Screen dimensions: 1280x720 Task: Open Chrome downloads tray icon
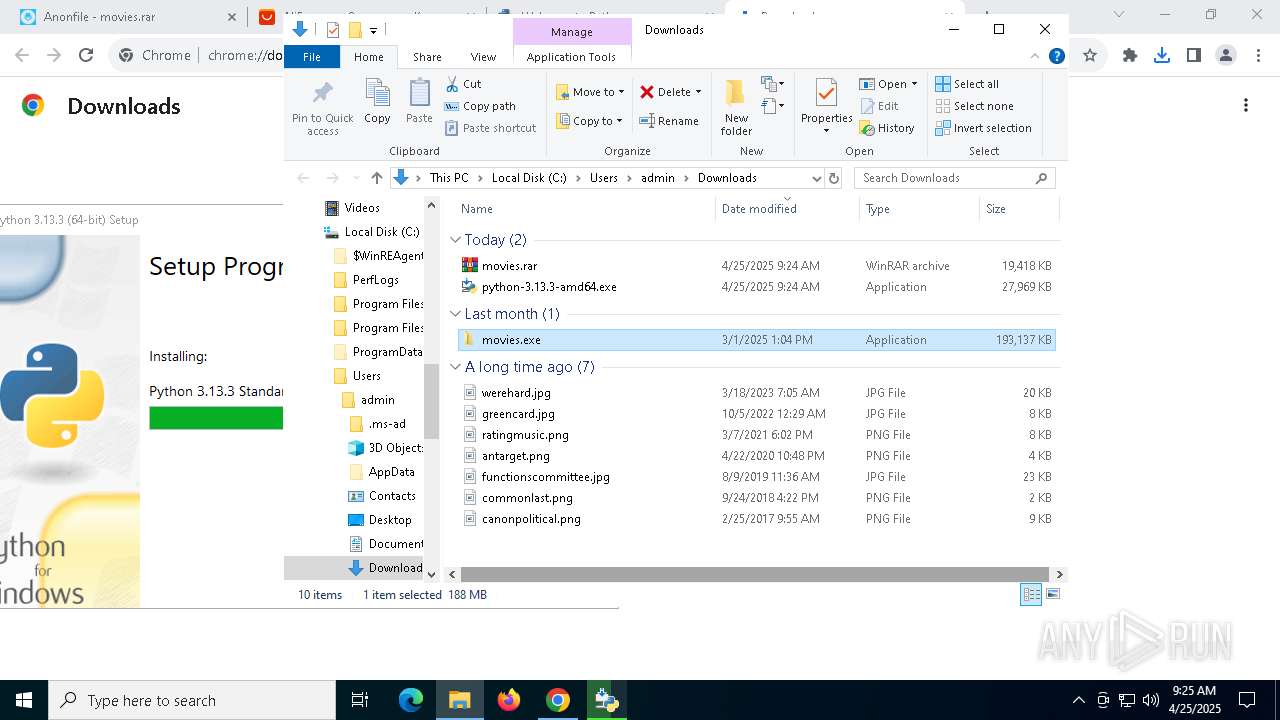pos(1162,56)
